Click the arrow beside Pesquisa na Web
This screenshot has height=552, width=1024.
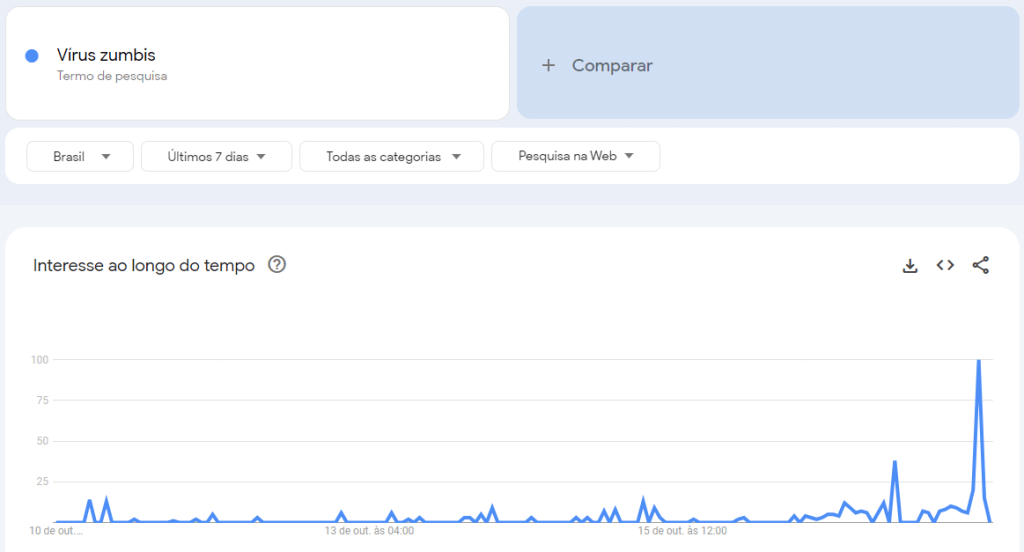click(x=629, y=156)
